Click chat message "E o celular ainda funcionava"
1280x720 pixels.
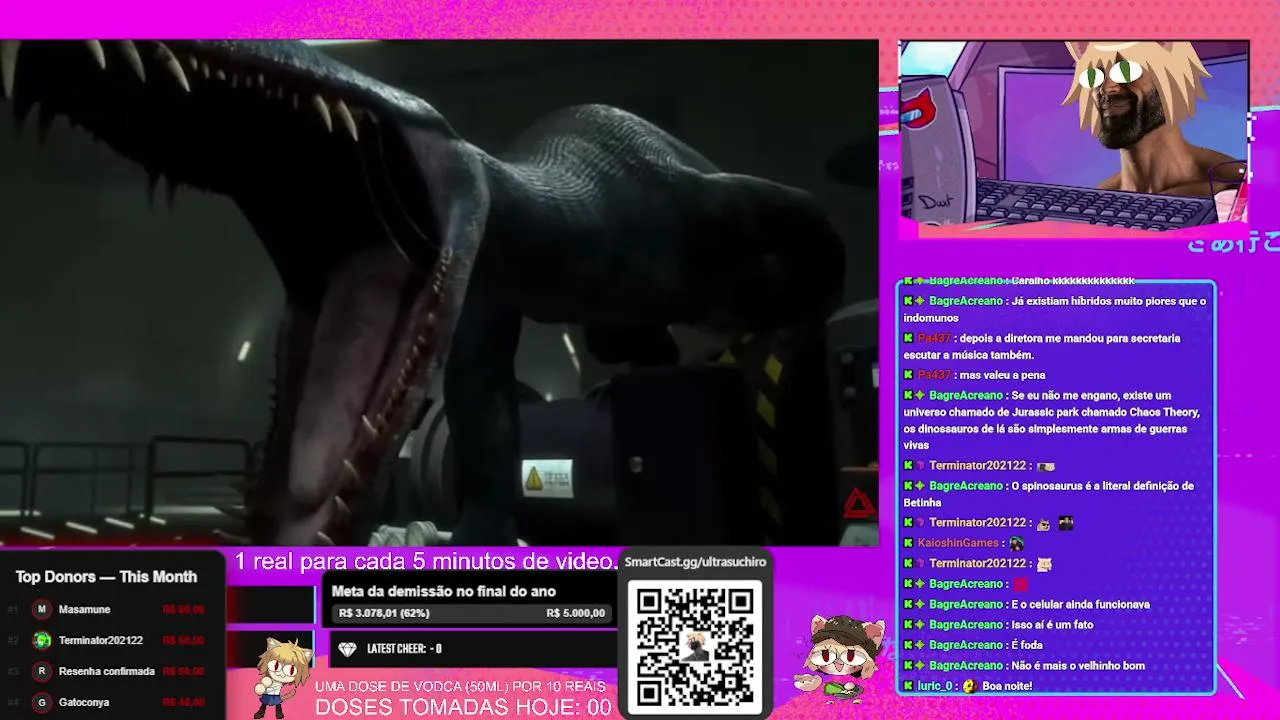(1080, 604)
